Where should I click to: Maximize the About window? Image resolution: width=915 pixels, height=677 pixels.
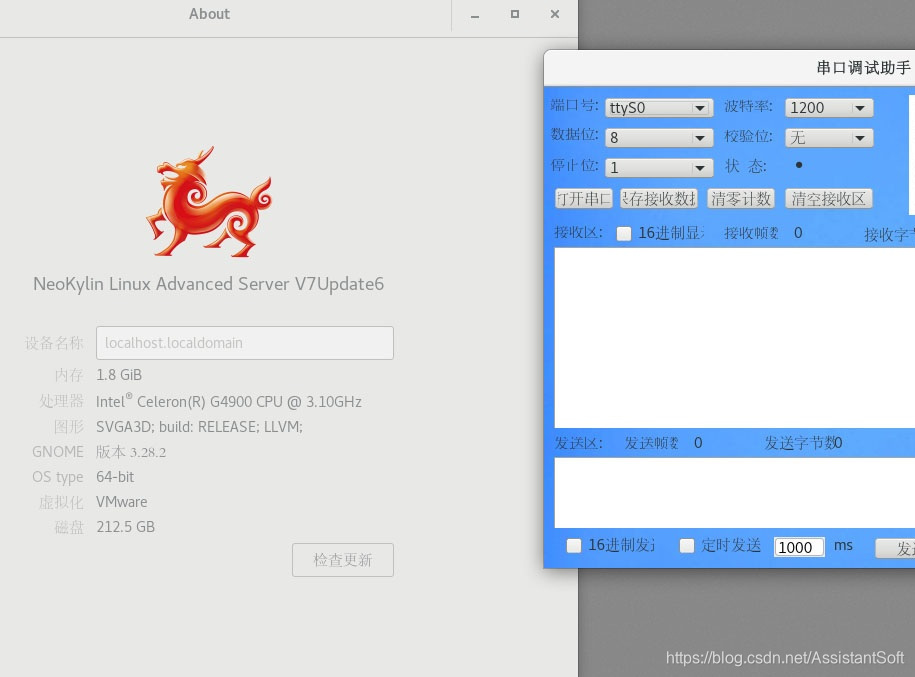click(515, 14)
